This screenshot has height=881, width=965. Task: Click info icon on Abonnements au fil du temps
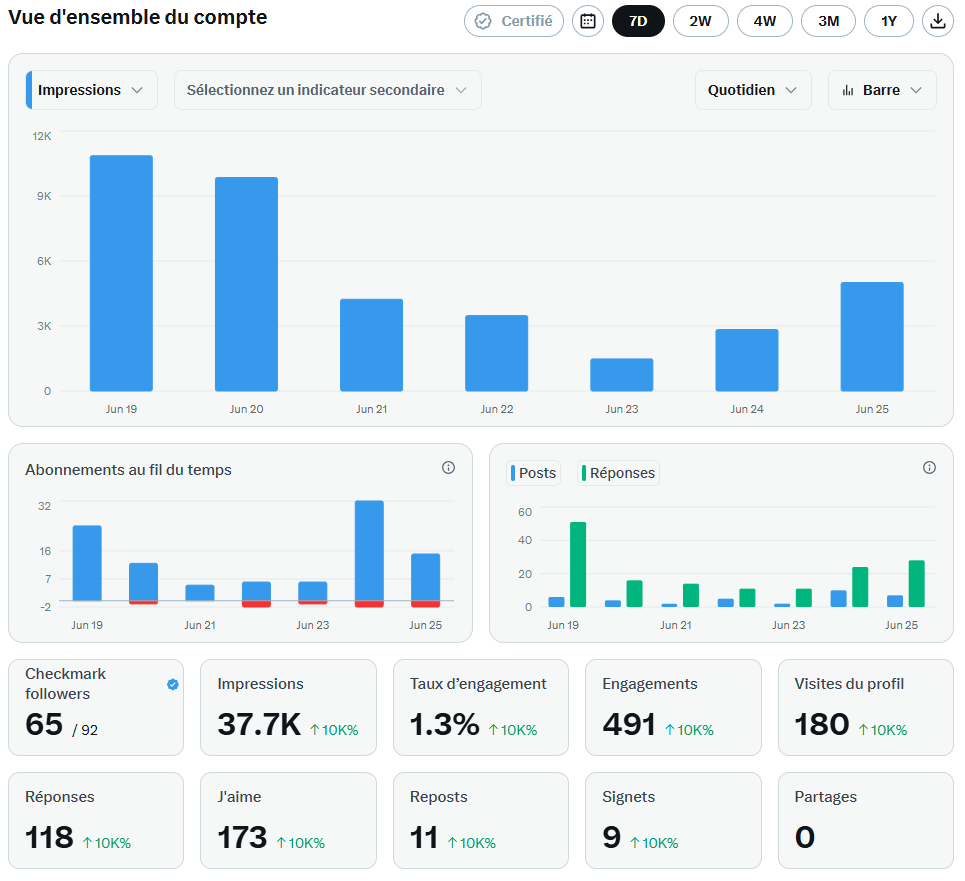tap(449, 468)
